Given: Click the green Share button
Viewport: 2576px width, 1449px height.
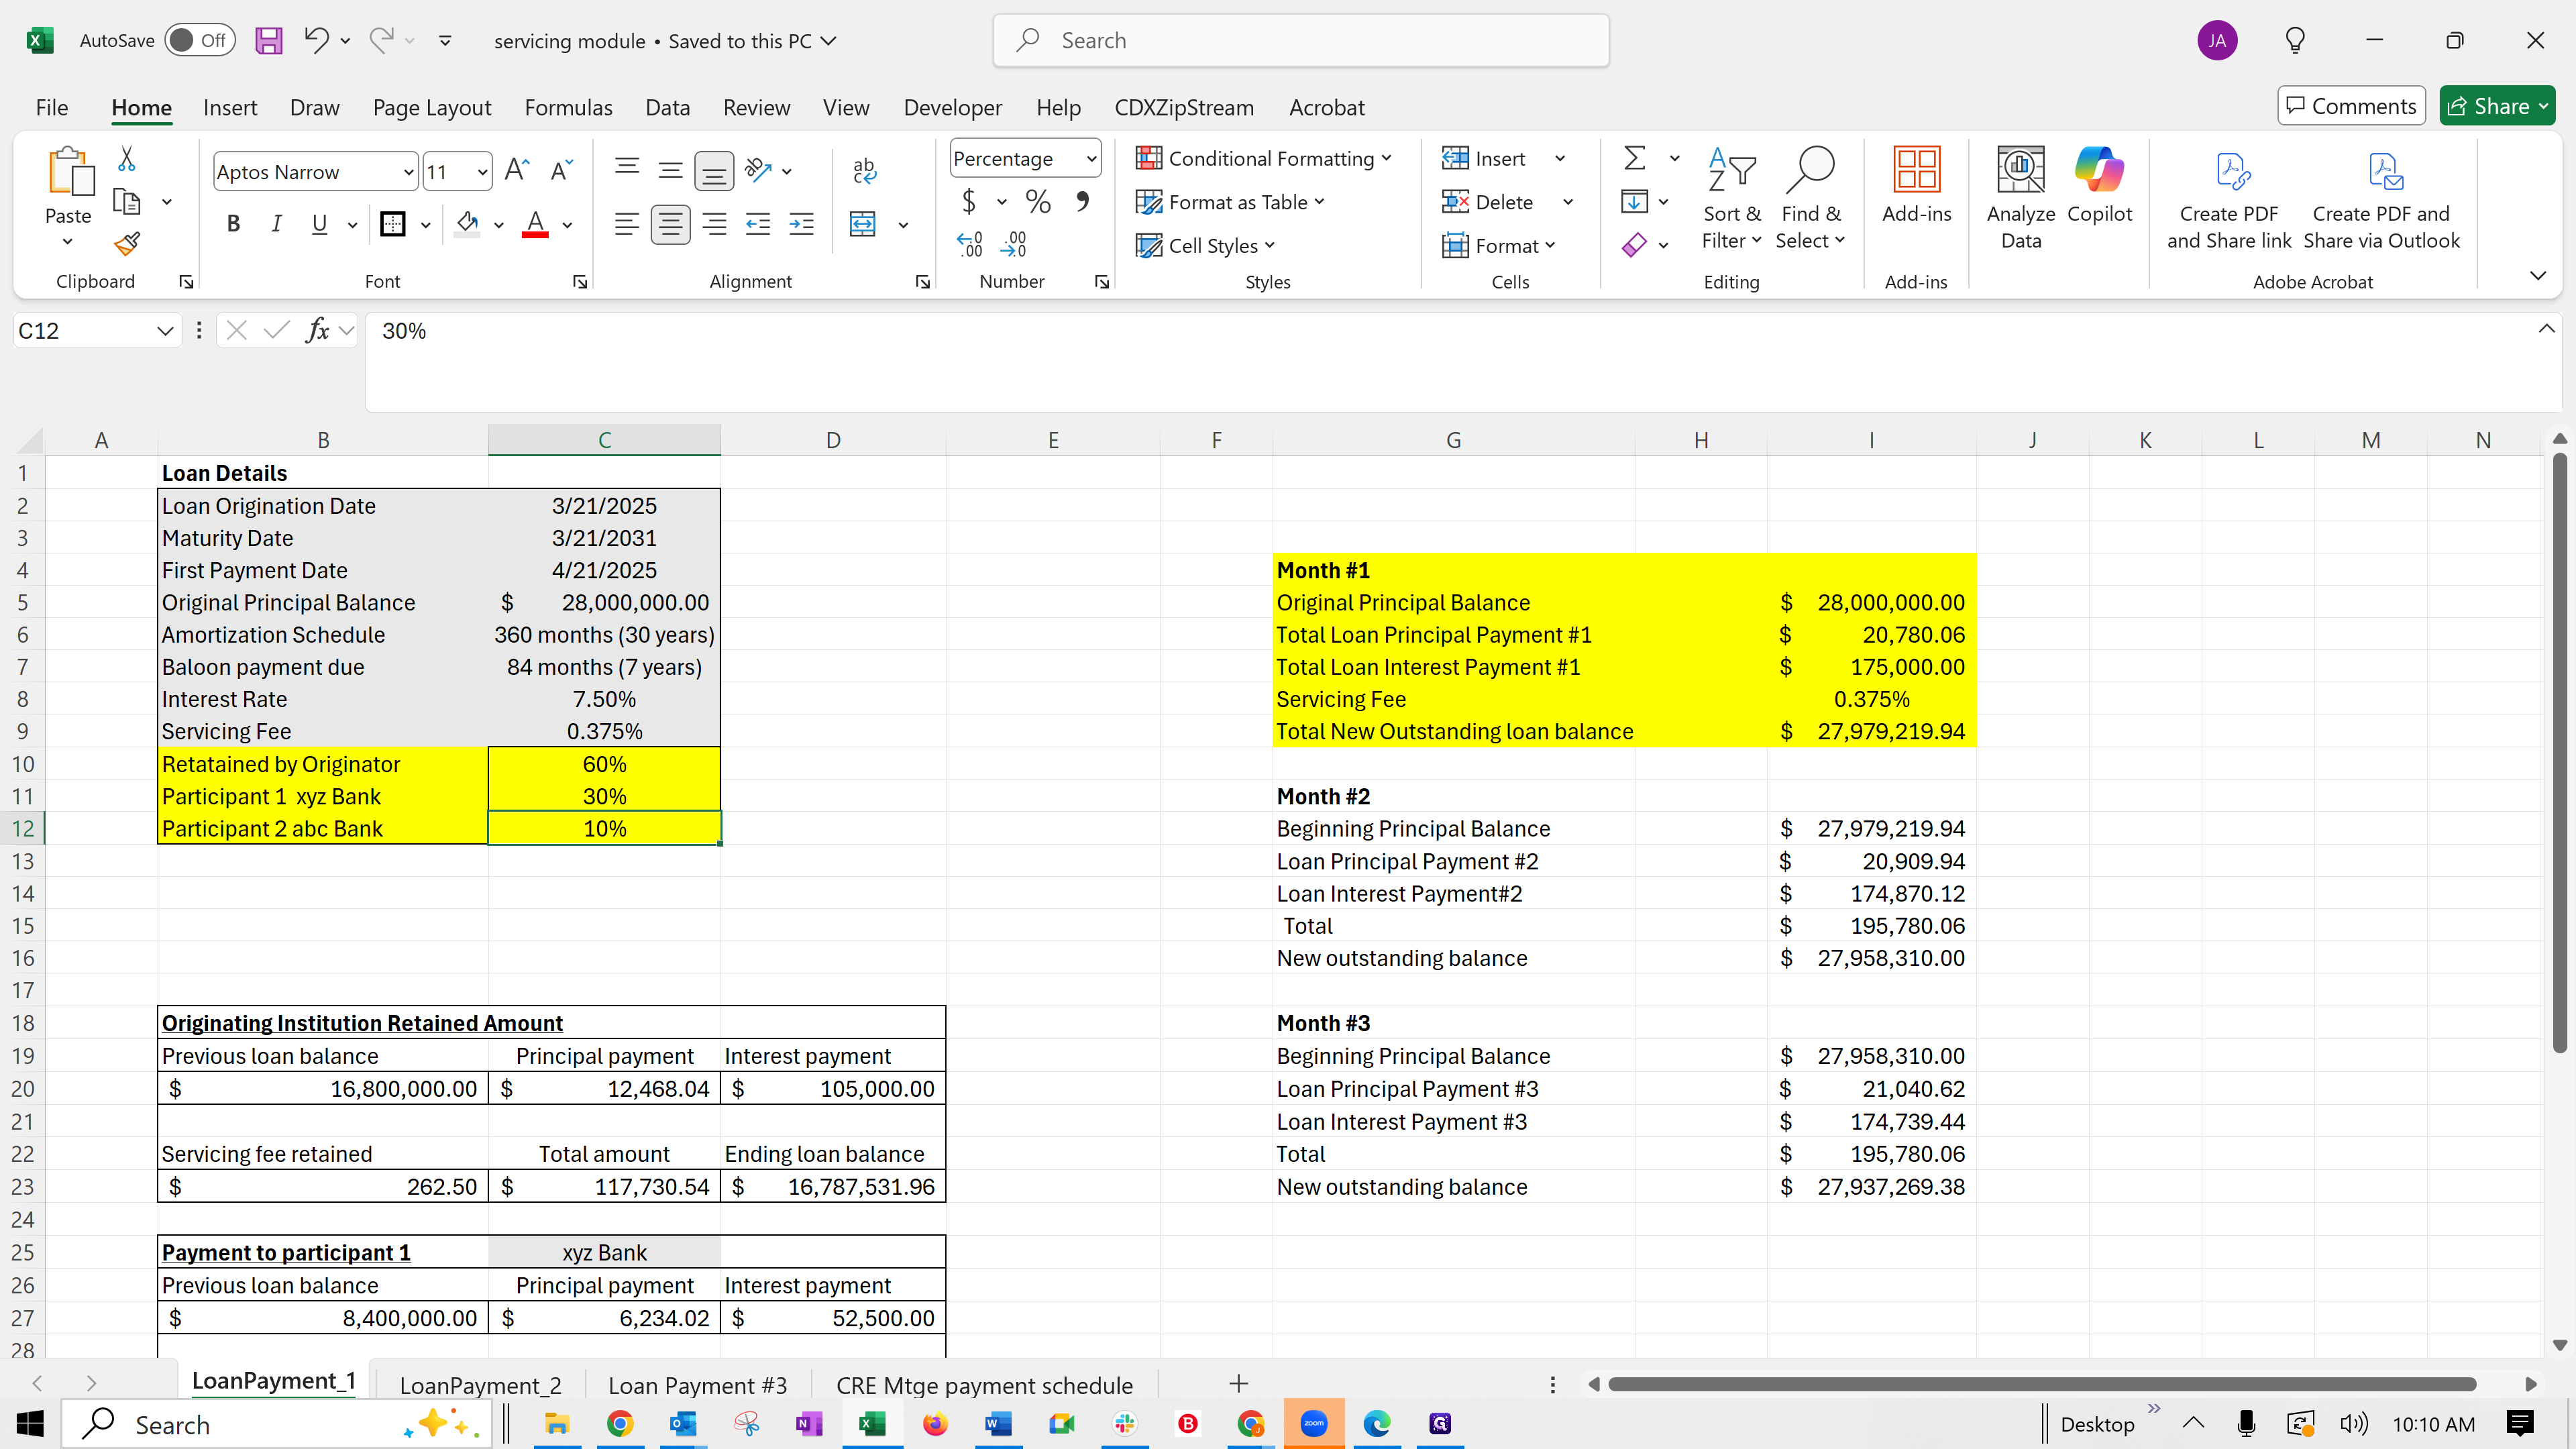Looking at the screenshot, I should point(2496,106).
